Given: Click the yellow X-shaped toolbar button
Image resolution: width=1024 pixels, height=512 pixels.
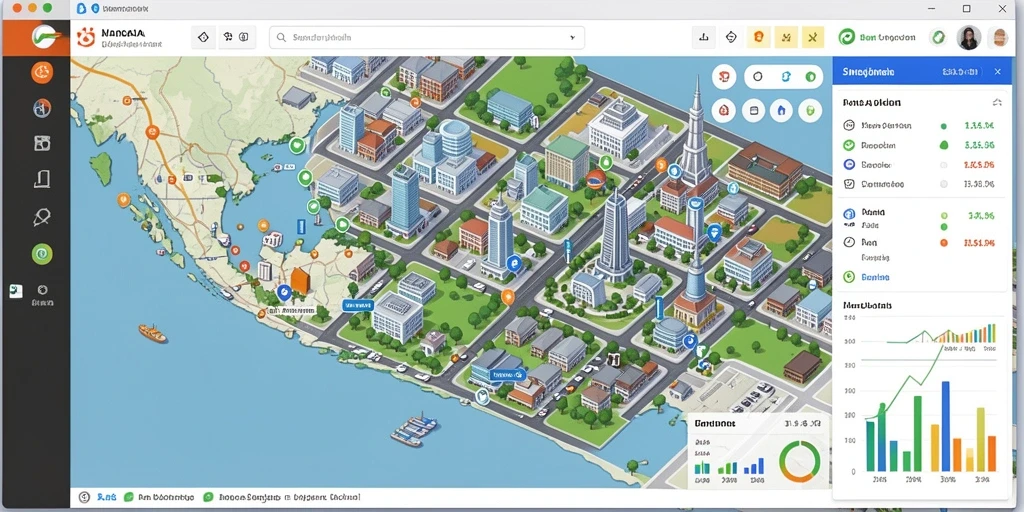Looking at the screenshot, I should tap(812, 38).
